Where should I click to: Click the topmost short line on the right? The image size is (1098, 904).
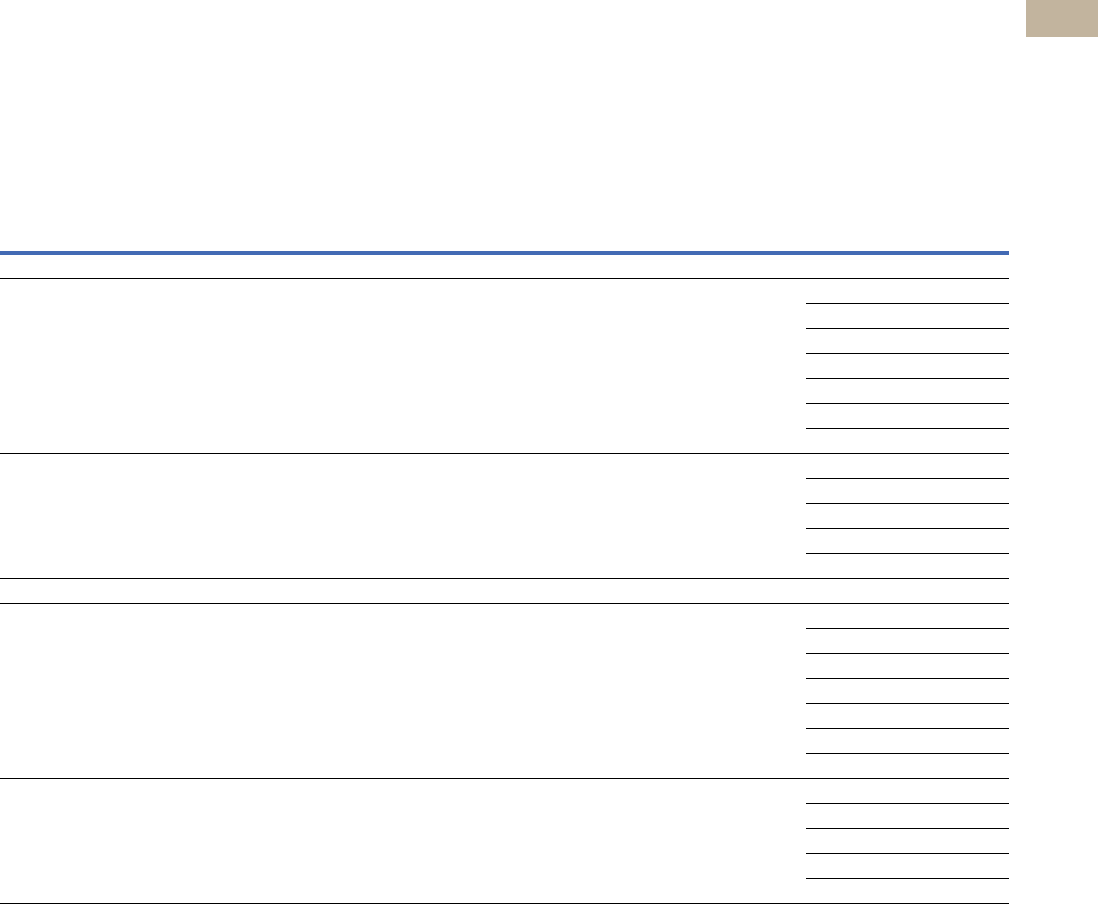coord(908,304)
